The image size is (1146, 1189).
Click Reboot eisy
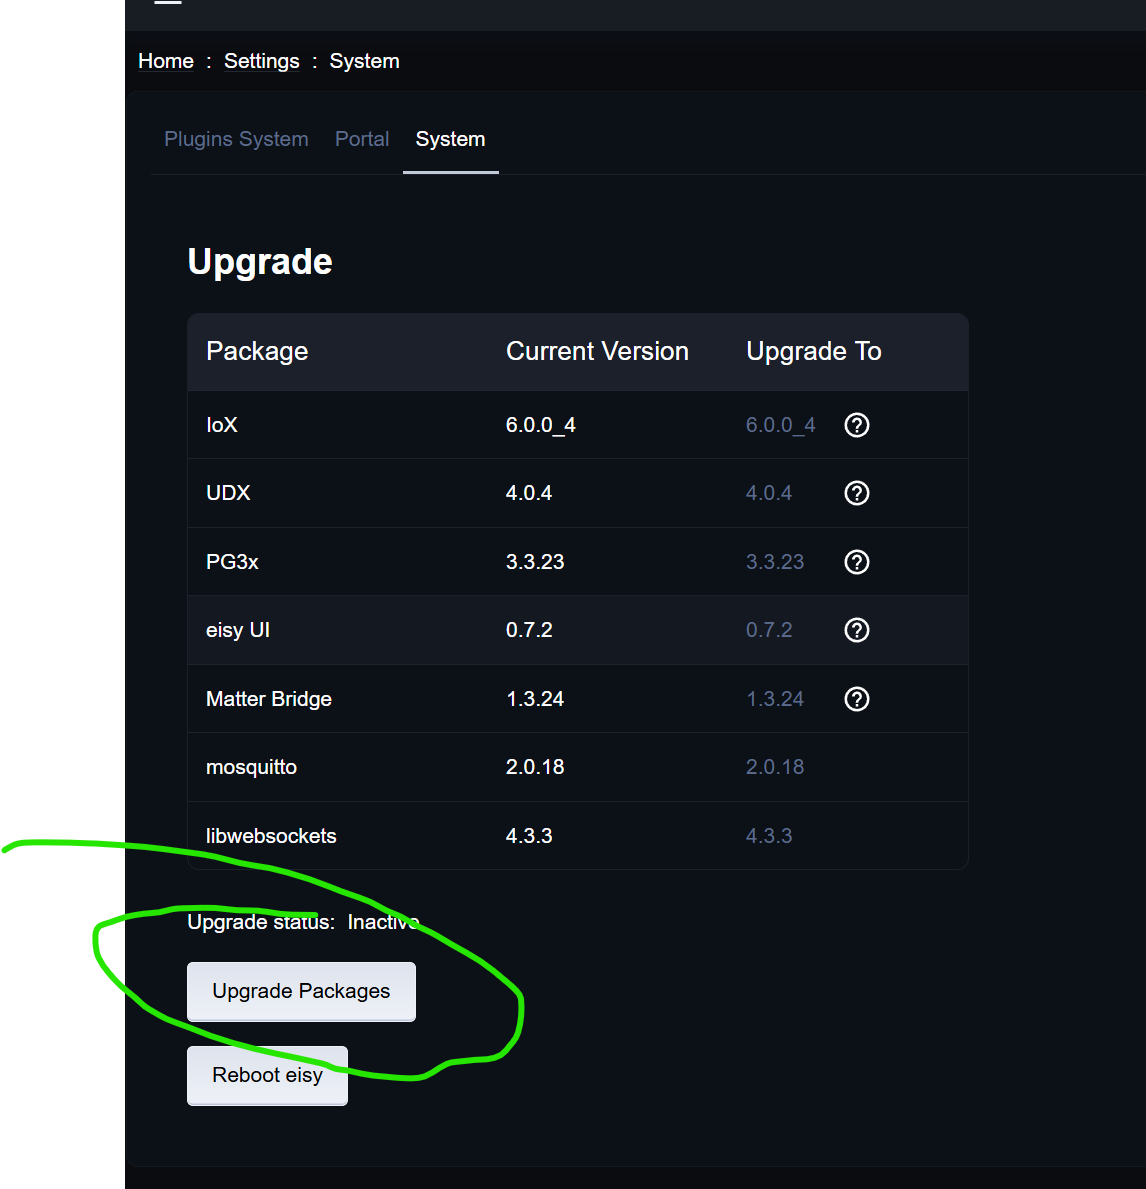click(x=267, y=1075)
